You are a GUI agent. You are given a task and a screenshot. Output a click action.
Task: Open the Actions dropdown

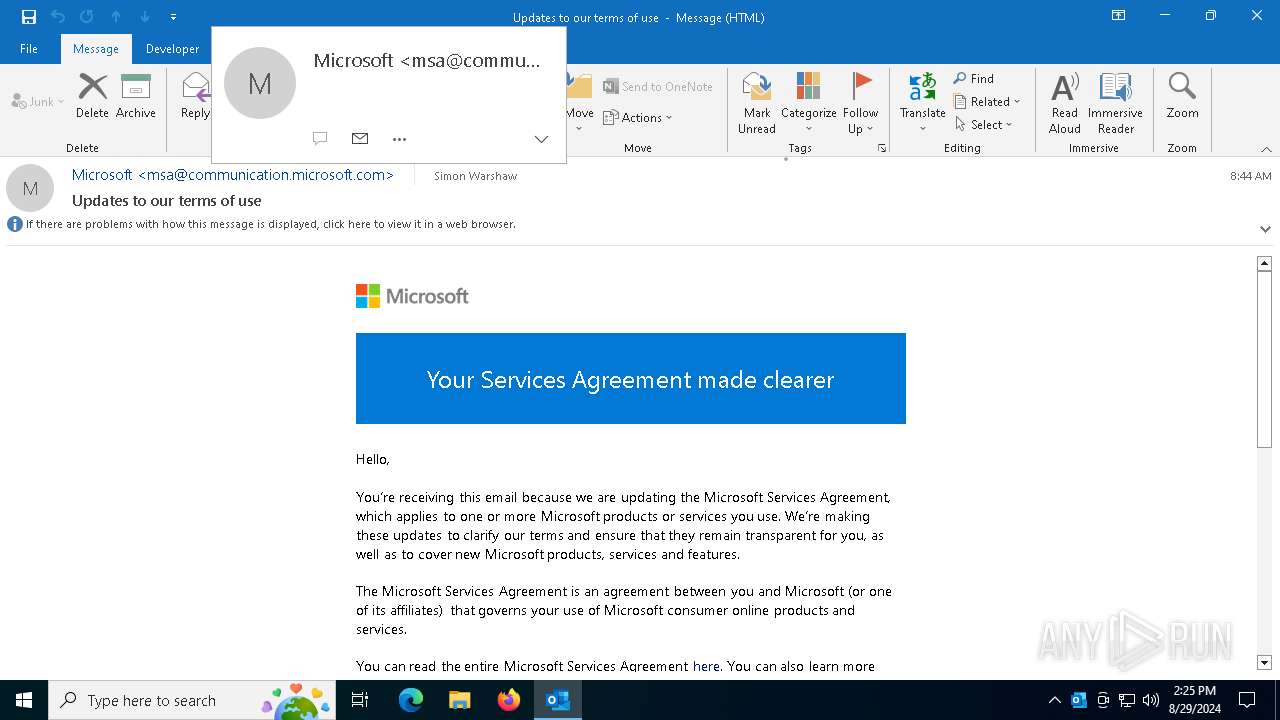(x=638, y=117)
